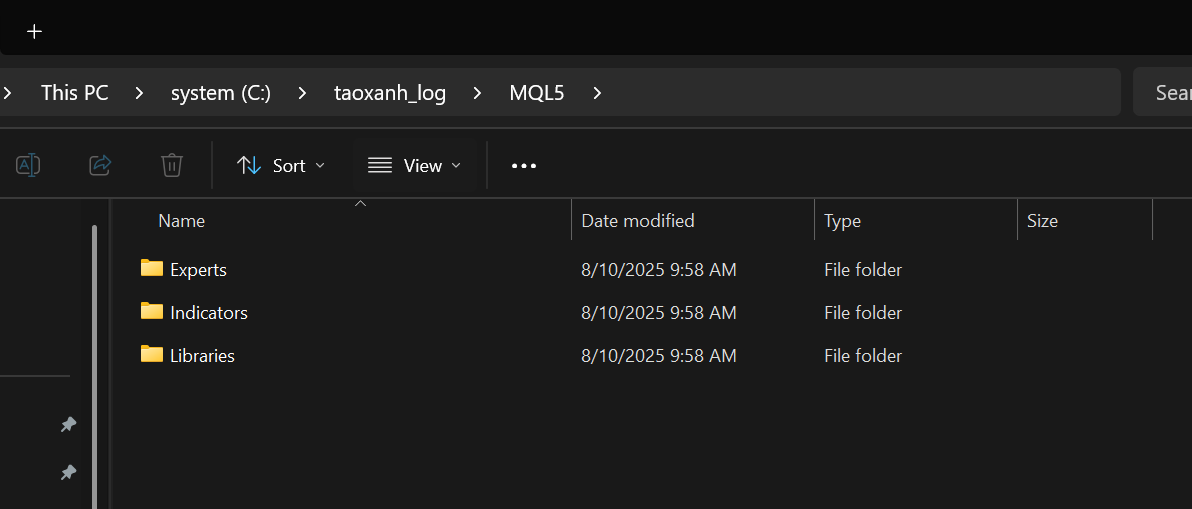This screenshot has width=1192, height=509.
Task: Click the Share icon in toolbar
Action: point(100,165)
